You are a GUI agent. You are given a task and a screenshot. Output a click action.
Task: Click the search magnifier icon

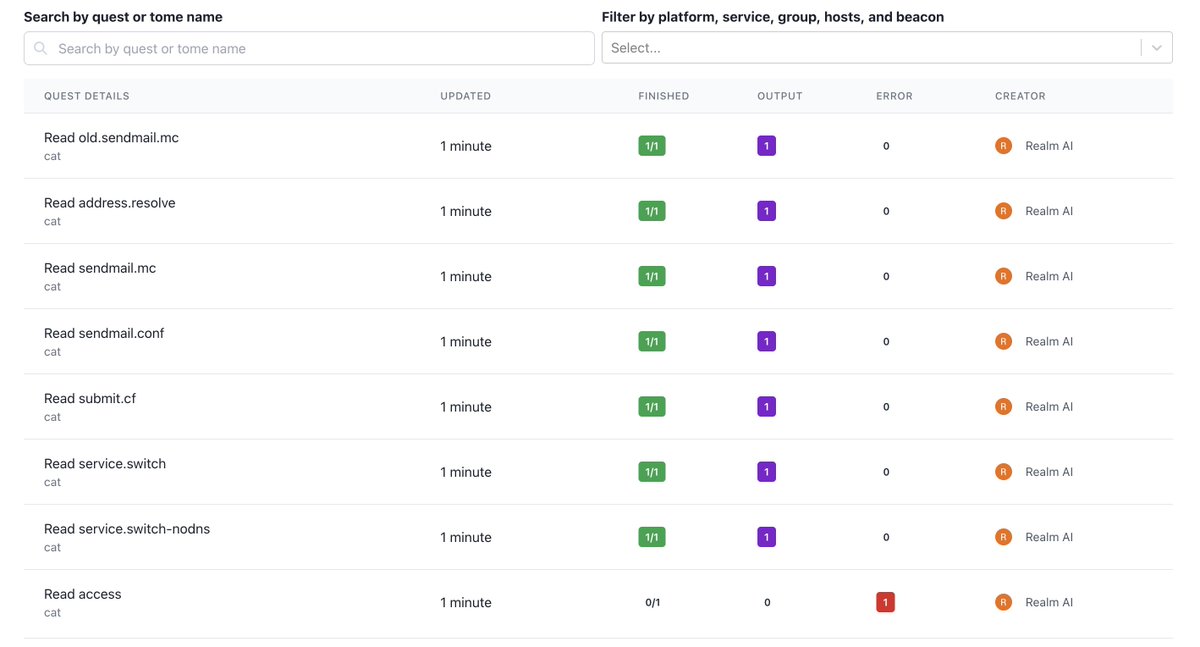(41, 48)
